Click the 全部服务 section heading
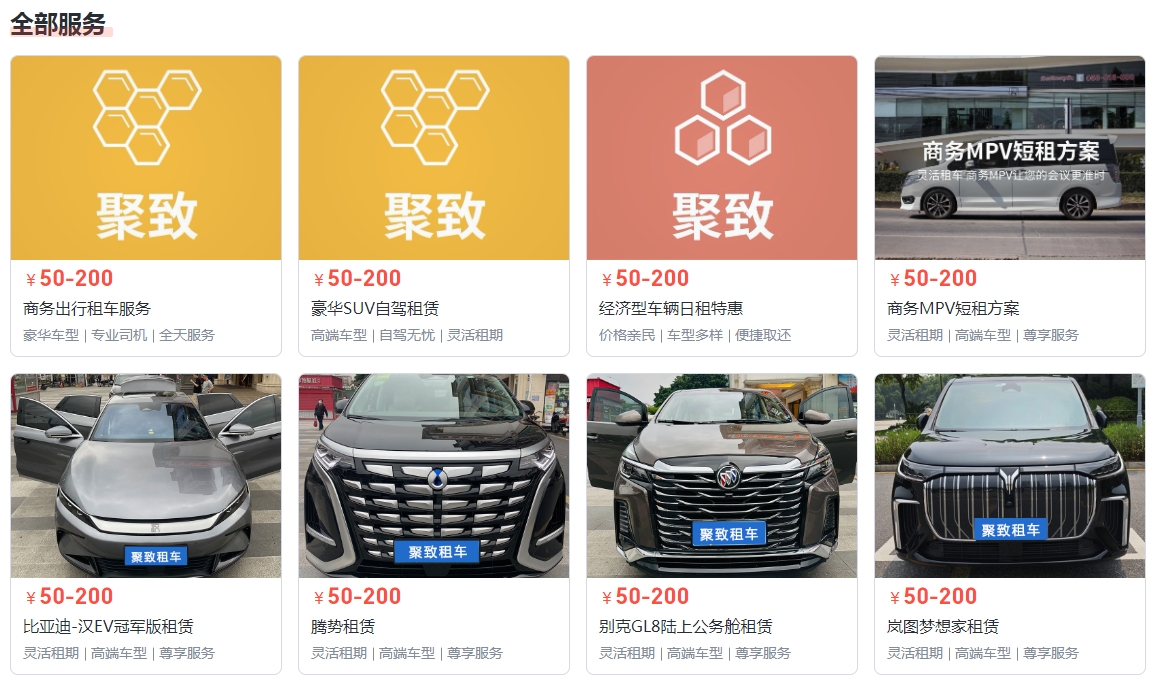1160x682 pixels. click(x=58, y=24)
